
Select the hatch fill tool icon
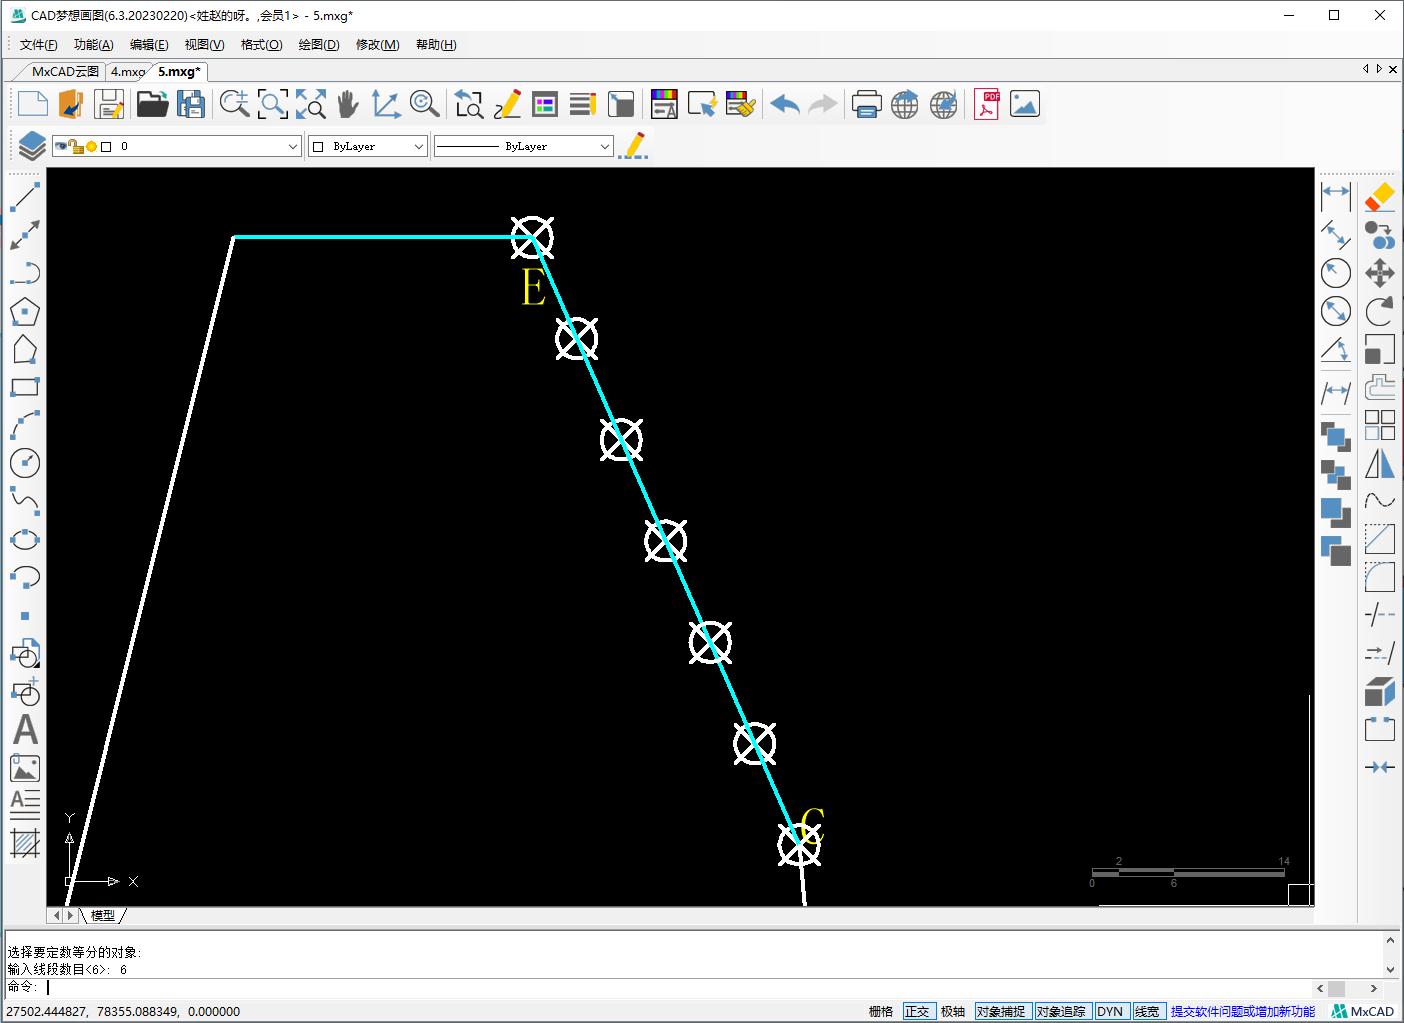[x=25, y=843]
